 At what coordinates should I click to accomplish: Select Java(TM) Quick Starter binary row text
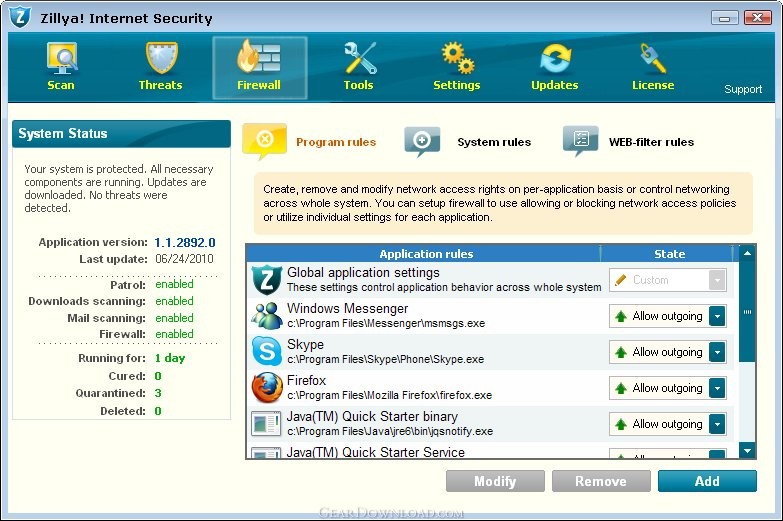[390, 424]
